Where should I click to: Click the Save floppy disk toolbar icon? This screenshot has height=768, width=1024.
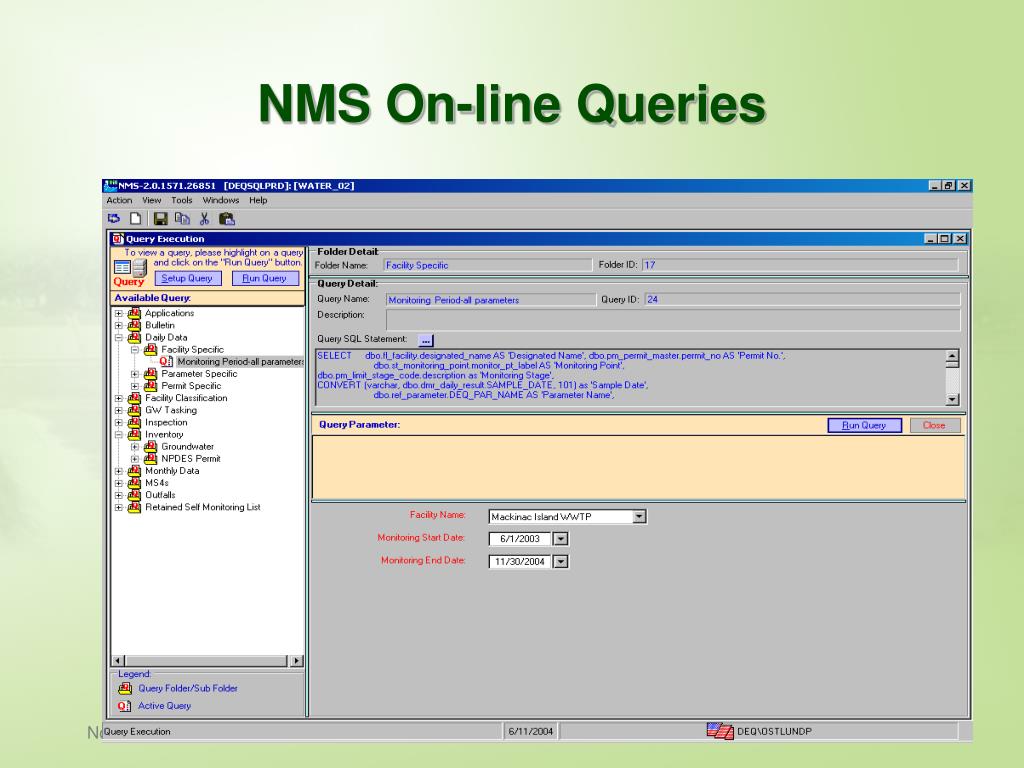160,219
